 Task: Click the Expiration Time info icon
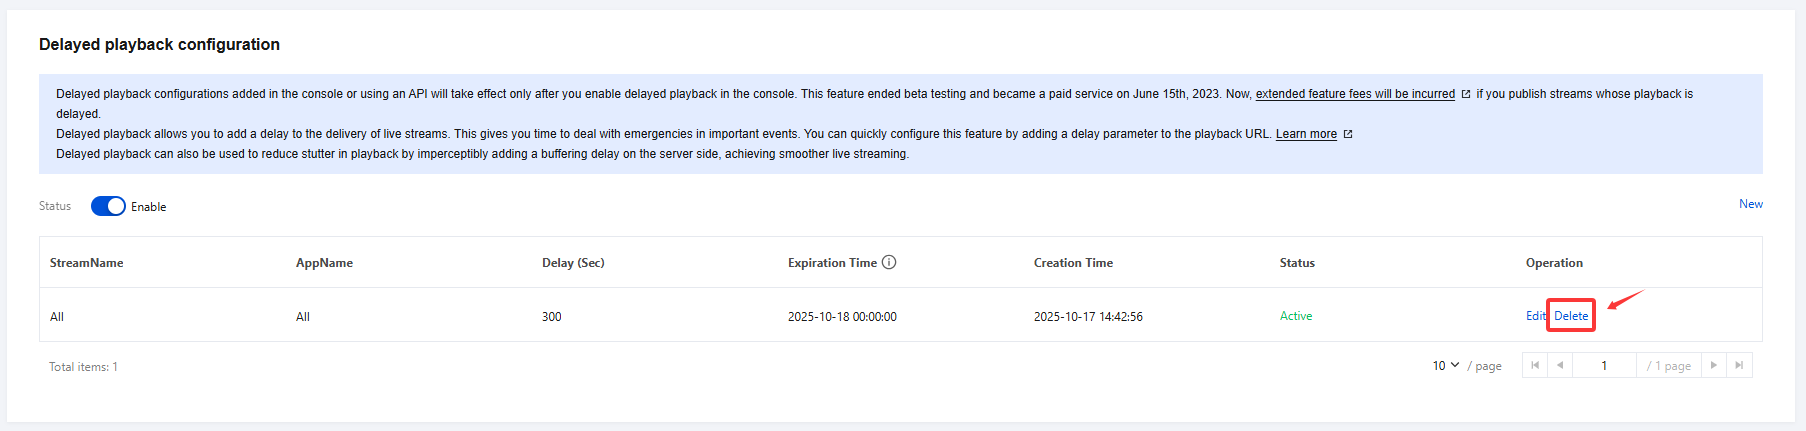(889, 263)
